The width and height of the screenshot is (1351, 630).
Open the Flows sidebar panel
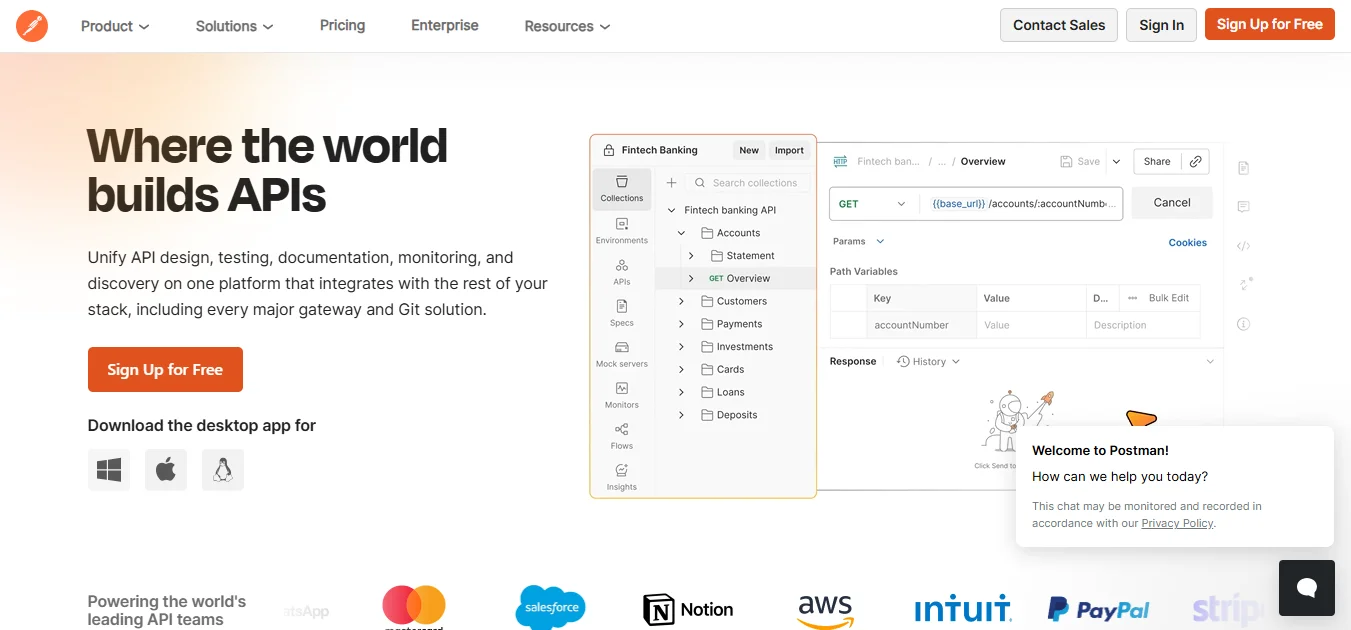[622, 436]
